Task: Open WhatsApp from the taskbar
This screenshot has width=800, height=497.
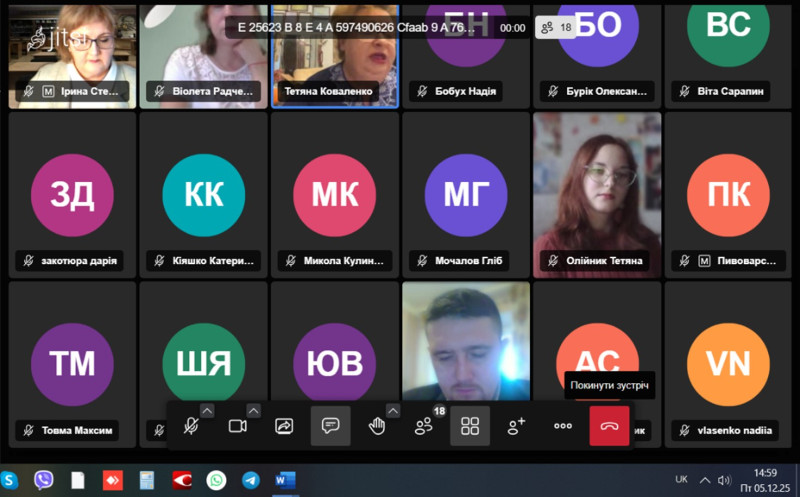Action: [216, 480]
